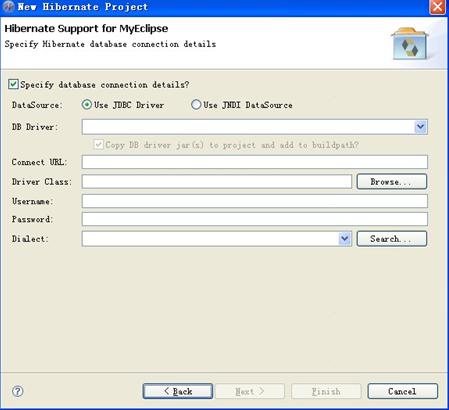Focus the Connect URL input field
This screenshot has height=410, width=449.
(x=255, y=162)
